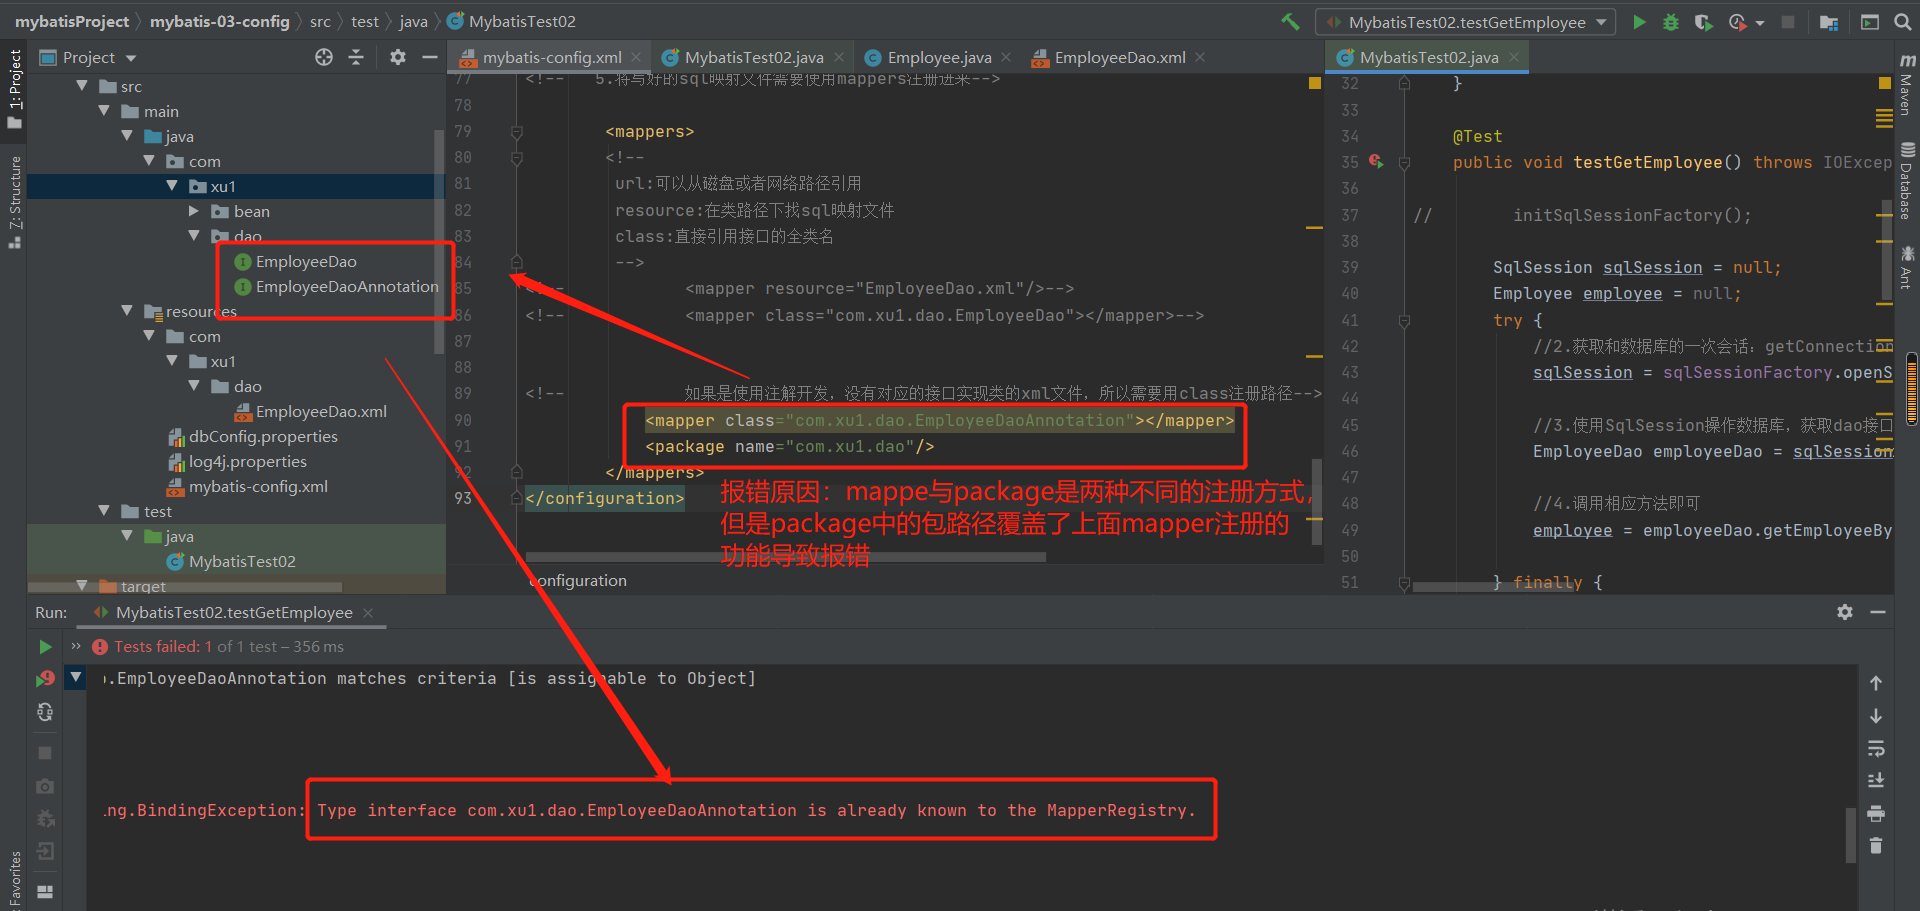Viewport: 1920px width, 911px height.
Task: Click mybatisProject in the breadcrumb bar
Action: pos(72,21)
